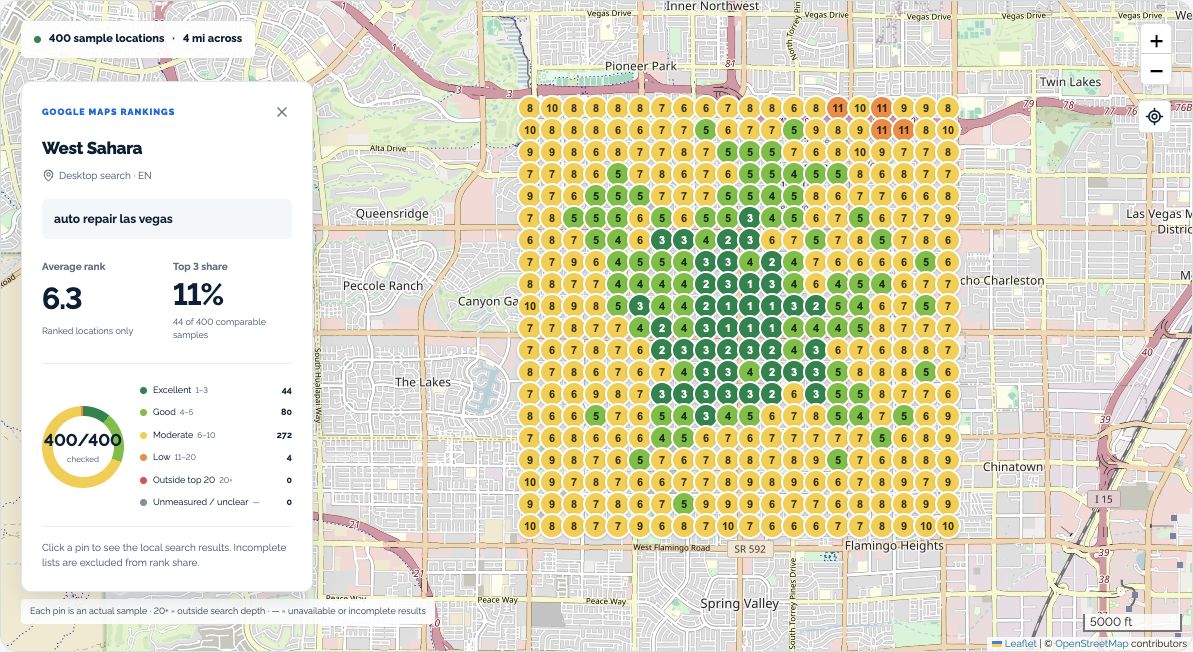
Task: Zoom out the map with minus button
Action: [1156, 71]
